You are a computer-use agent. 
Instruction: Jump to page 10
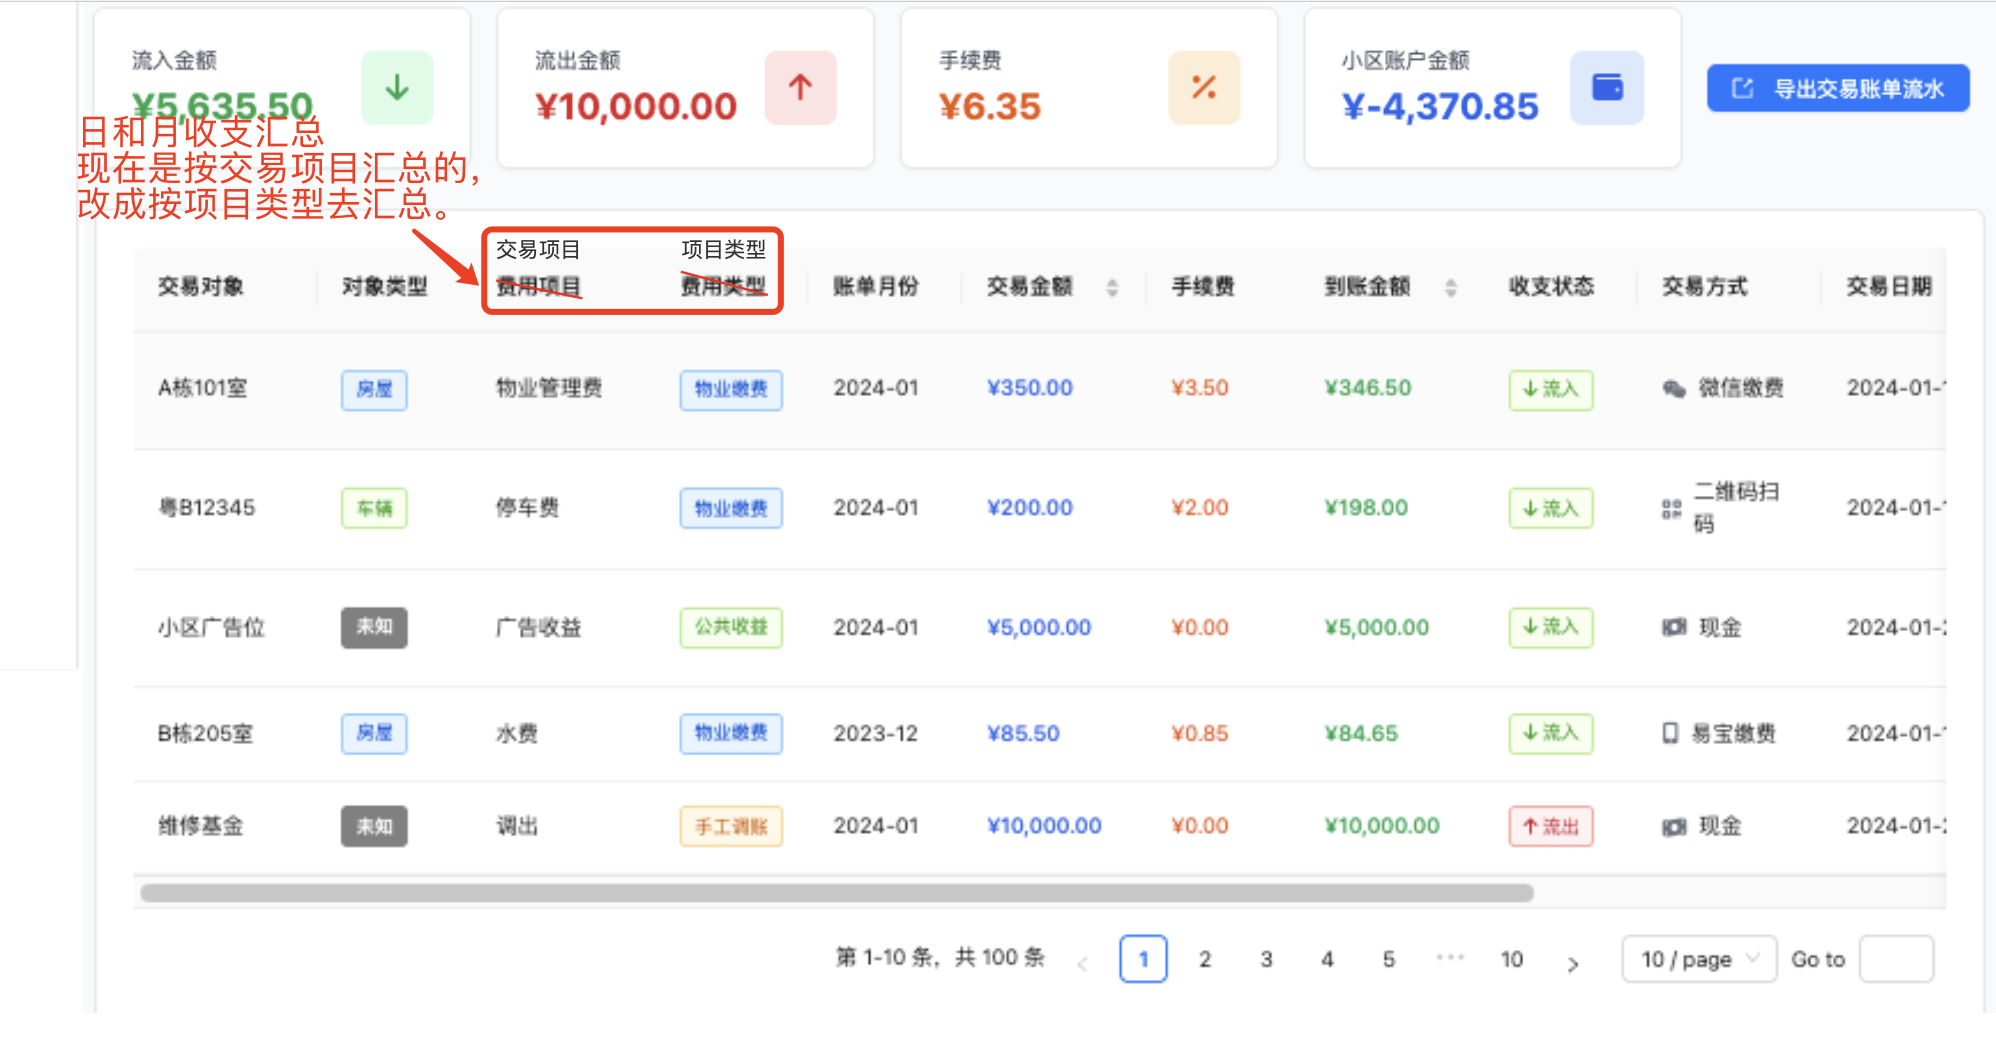click(1511, 960)
